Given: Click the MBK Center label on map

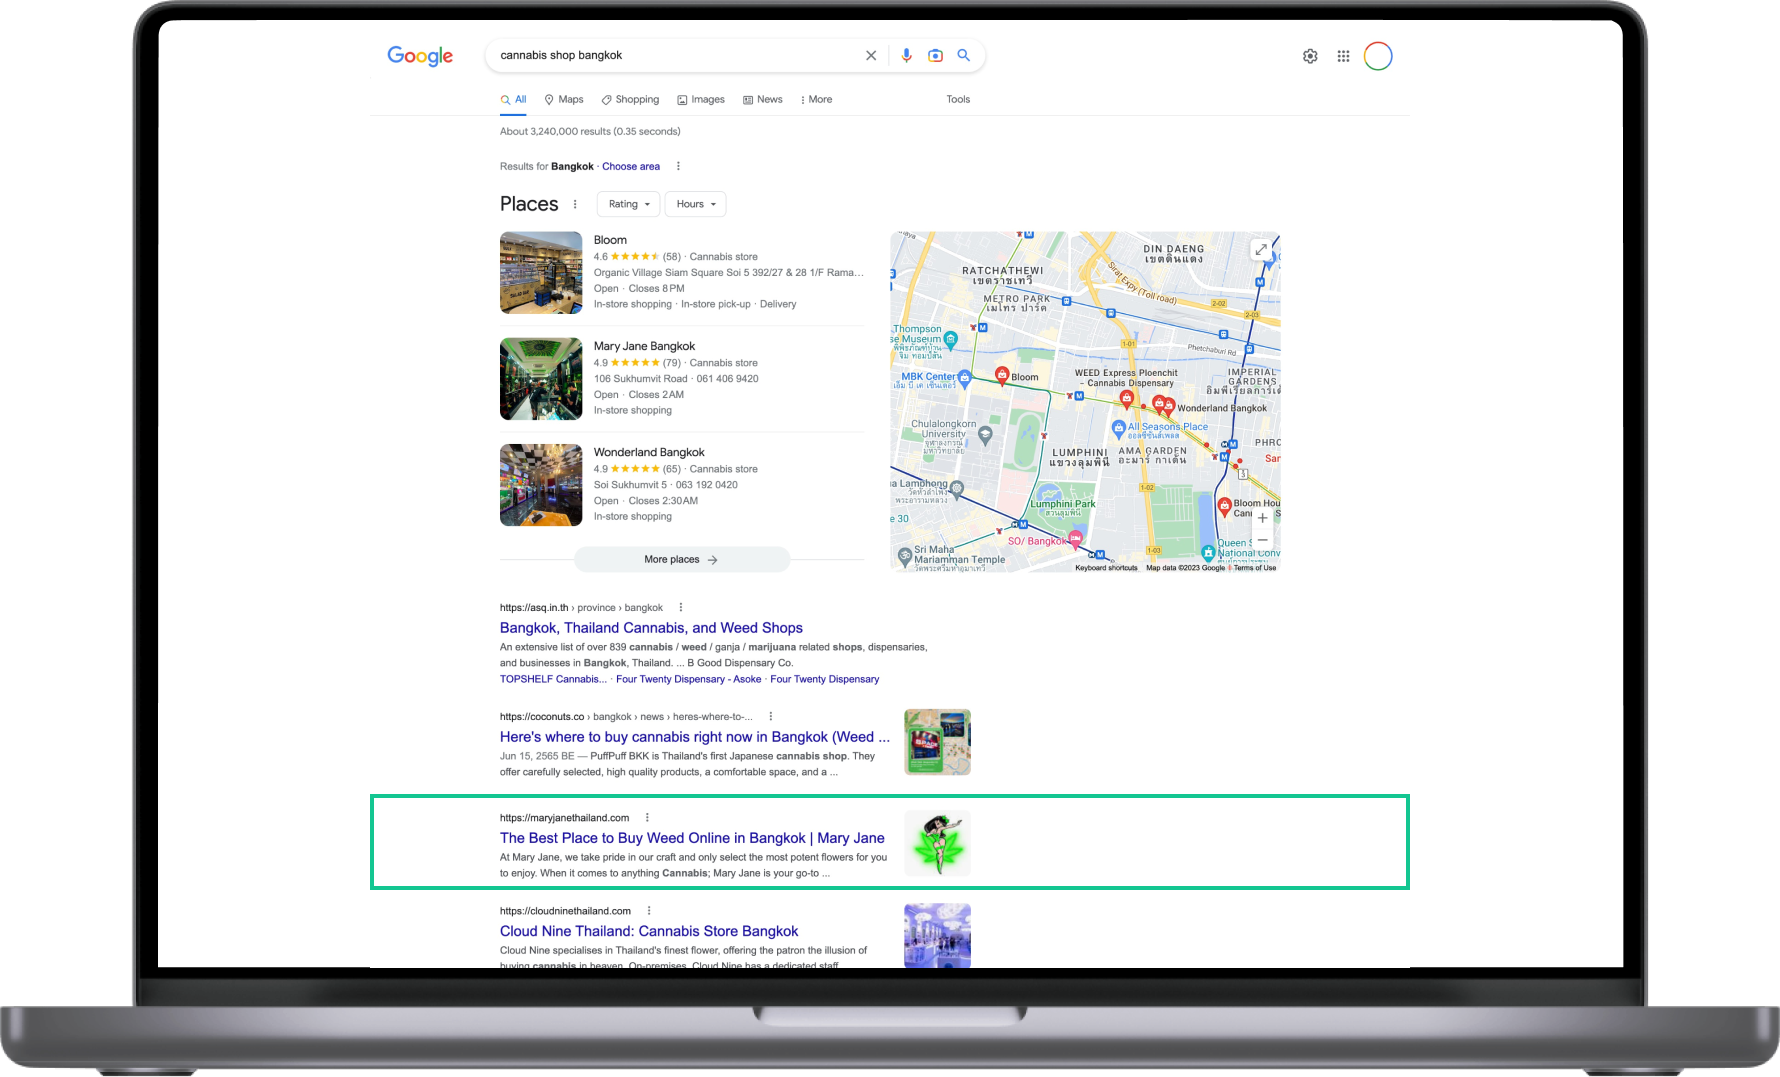Looking at the screenshot, I should 928,377.
